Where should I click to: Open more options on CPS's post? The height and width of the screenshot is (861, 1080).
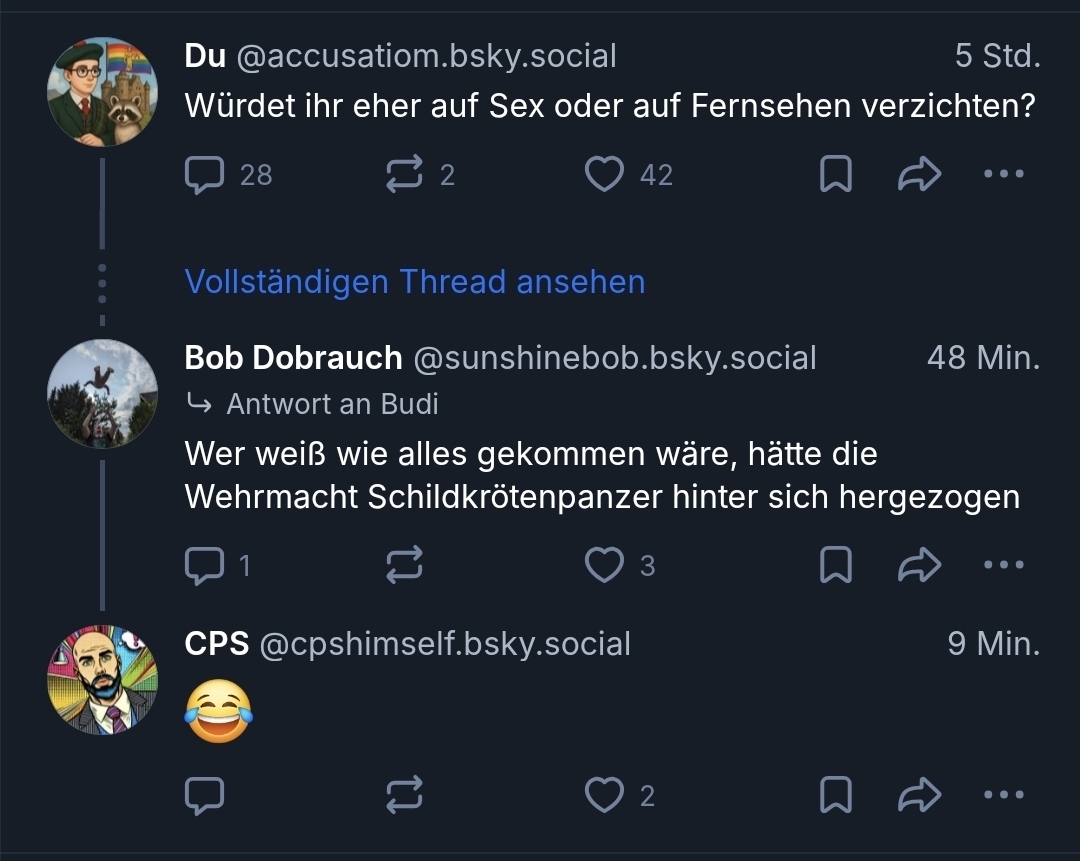[x=1003, y=796]
